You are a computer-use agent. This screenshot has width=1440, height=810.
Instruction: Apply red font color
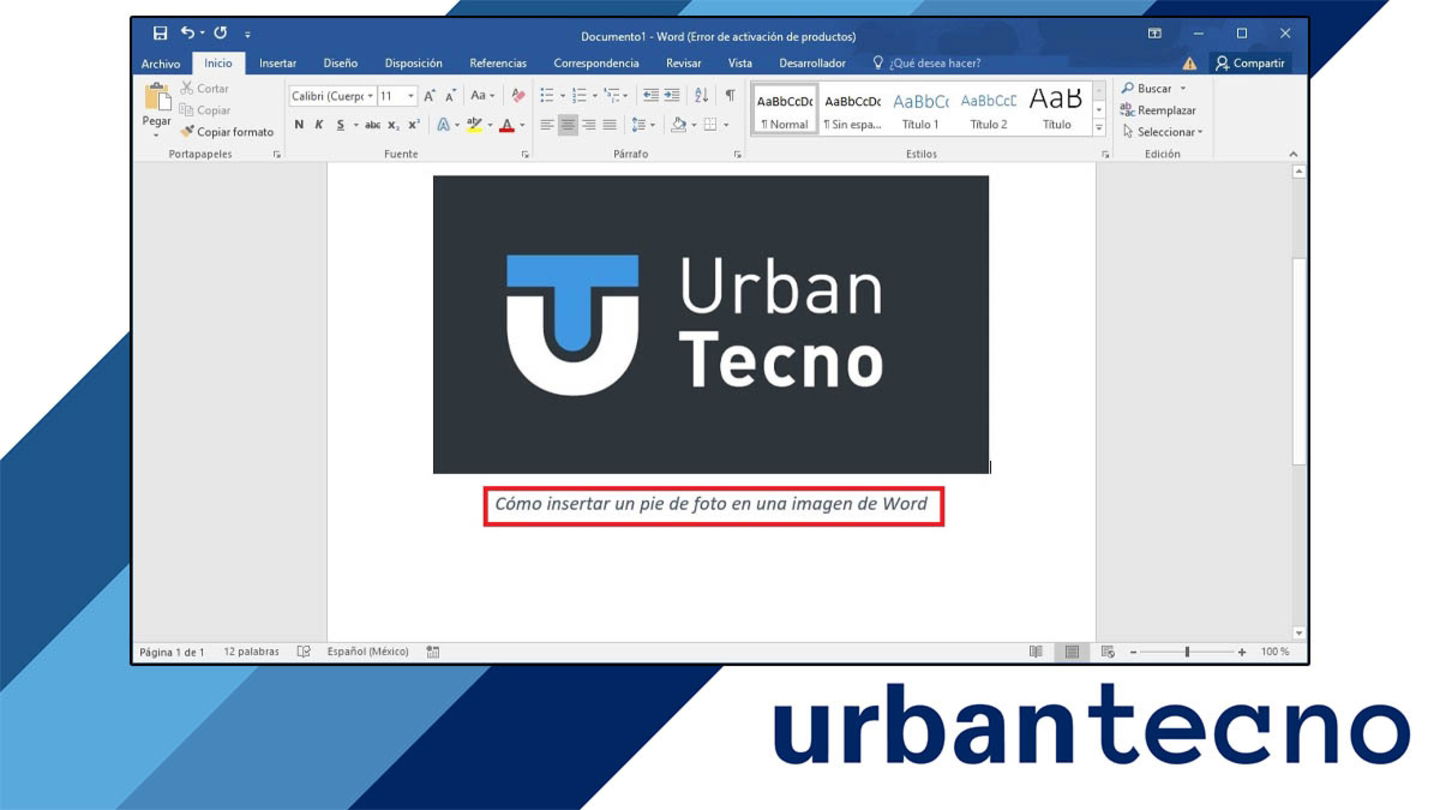(x=507, y=125)
